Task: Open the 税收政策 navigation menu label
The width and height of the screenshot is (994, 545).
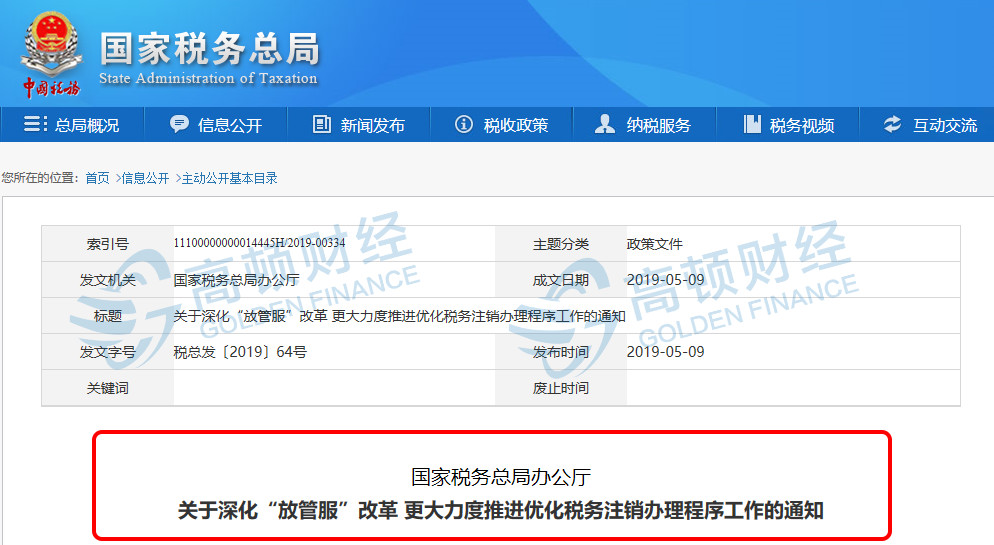Action: click(x=516, y=125)
